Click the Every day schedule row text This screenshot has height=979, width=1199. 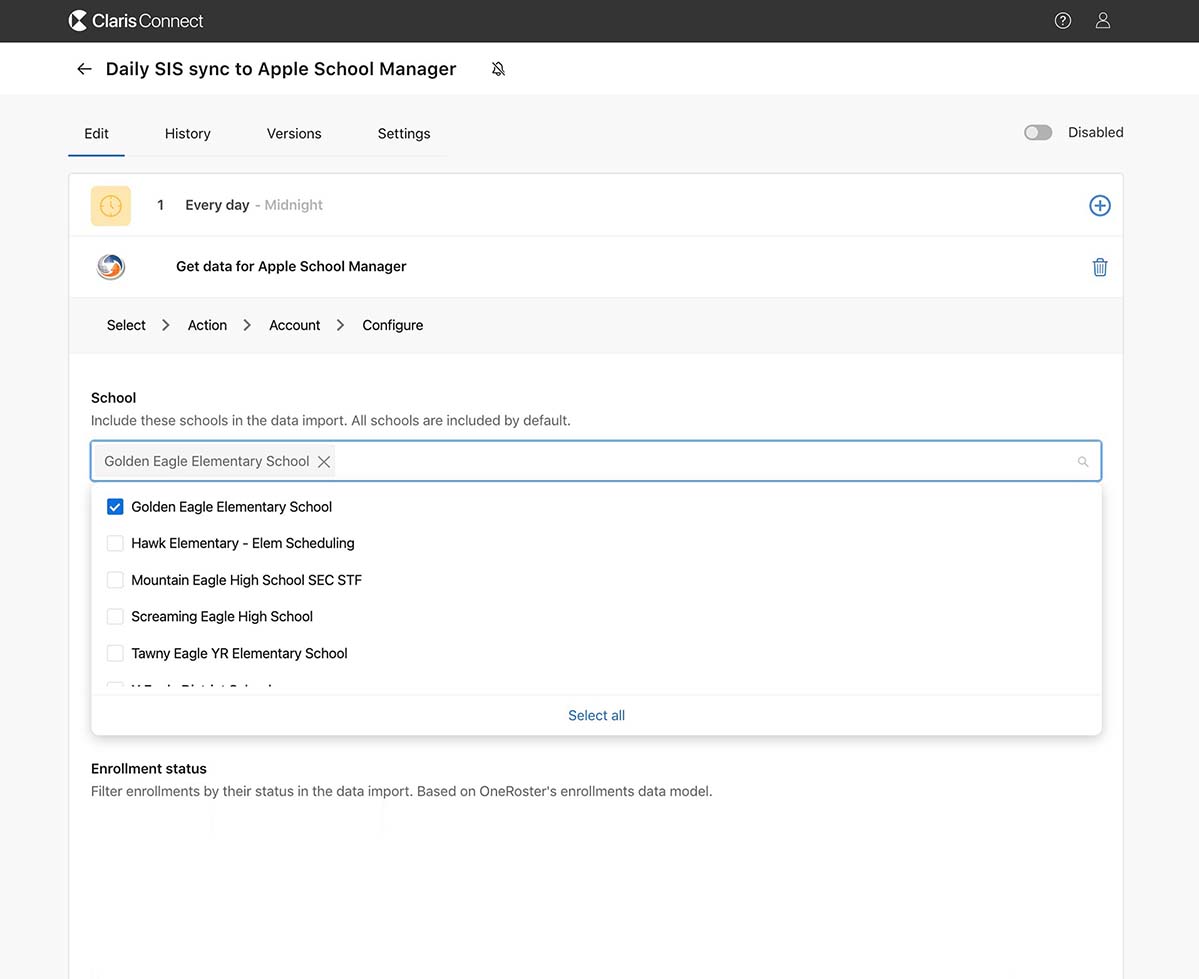[217, 205]
